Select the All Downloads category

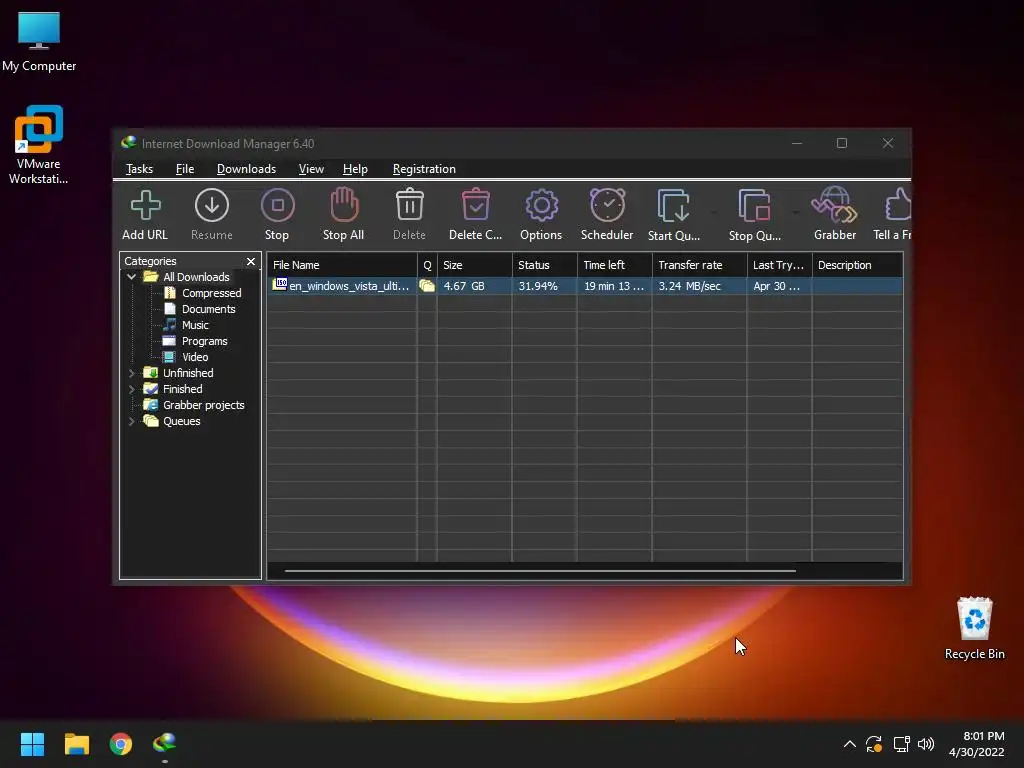(196, 277)
